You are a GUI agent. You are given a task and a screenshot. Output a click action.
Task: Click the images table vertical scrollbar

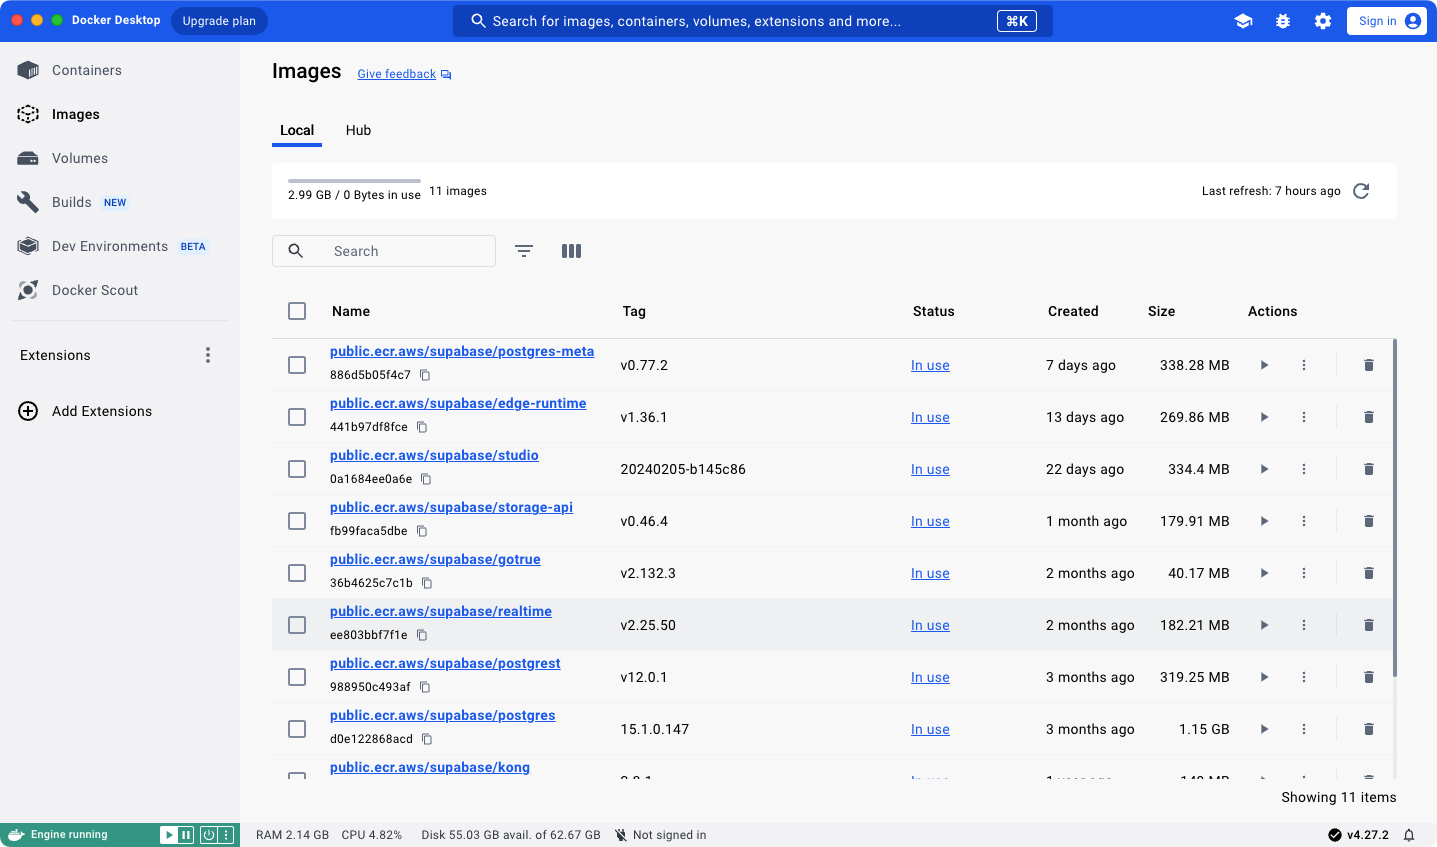coord(1394,507)
